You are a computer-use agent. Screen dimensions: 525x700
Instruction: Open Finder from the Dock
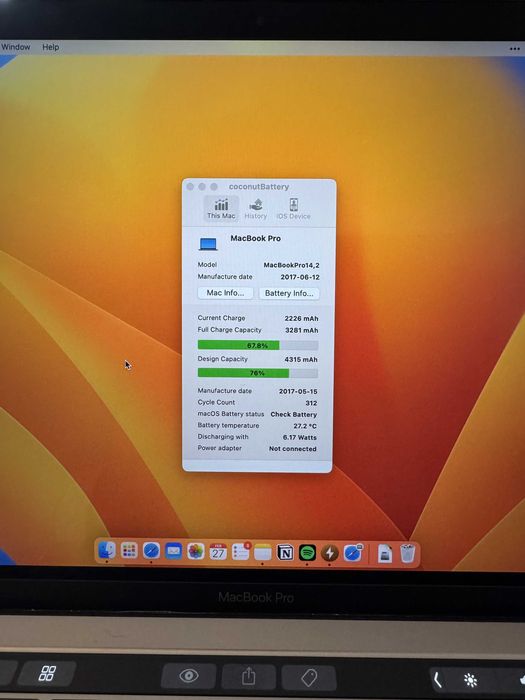[x=107, y=551]
